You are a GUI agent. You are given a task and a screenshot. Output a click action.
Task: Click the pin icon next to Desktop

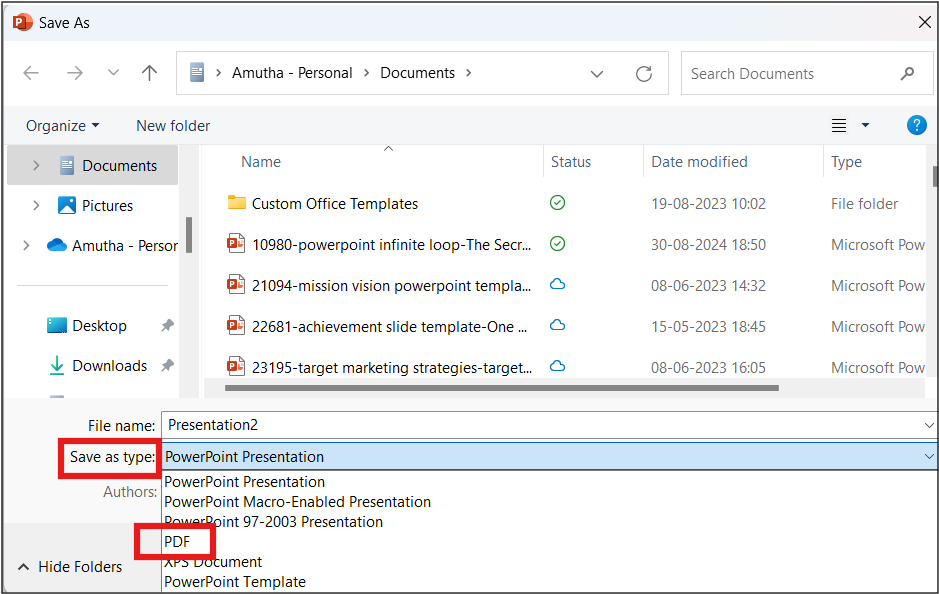tap(167, 326)
